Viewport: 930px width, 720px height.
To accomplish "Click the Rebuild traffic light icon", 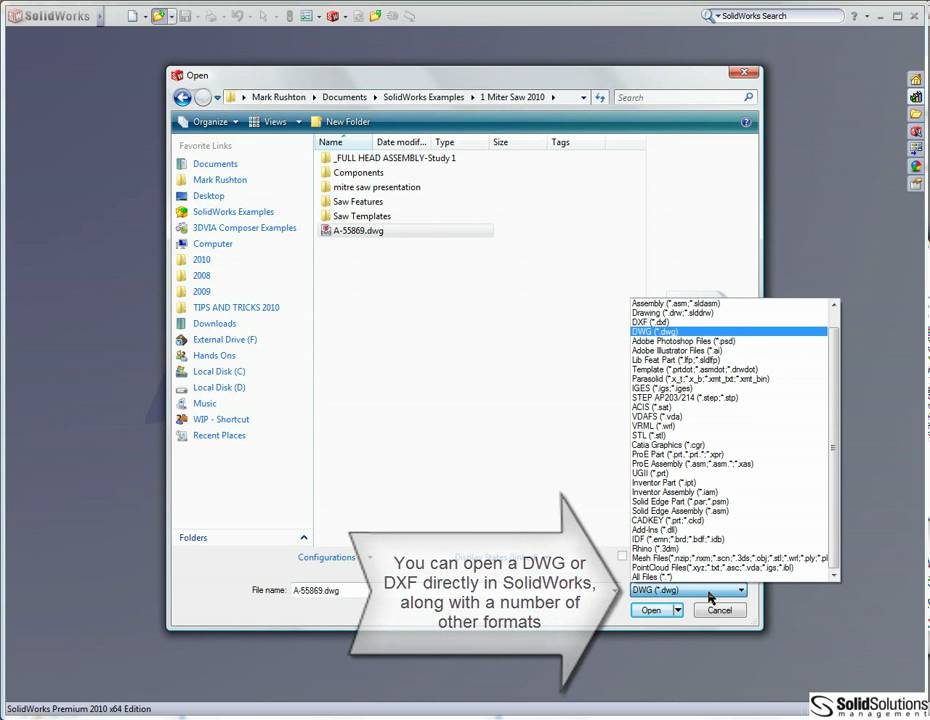I will (x=289, y=16).
